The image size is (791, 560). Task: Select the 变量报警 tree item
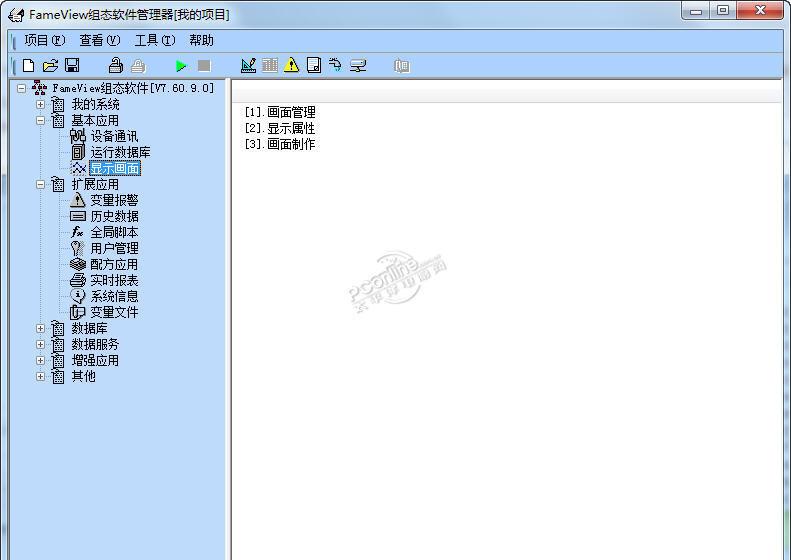115,200
